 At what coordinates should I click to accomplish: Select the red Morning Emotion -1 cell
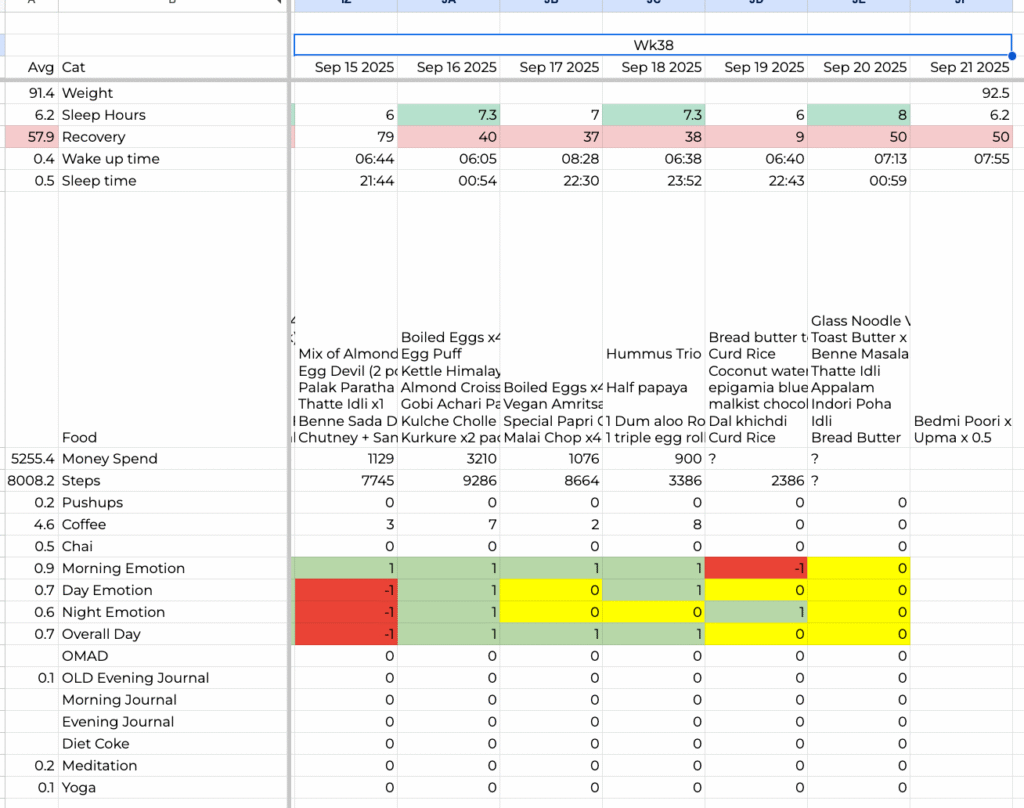756,568
